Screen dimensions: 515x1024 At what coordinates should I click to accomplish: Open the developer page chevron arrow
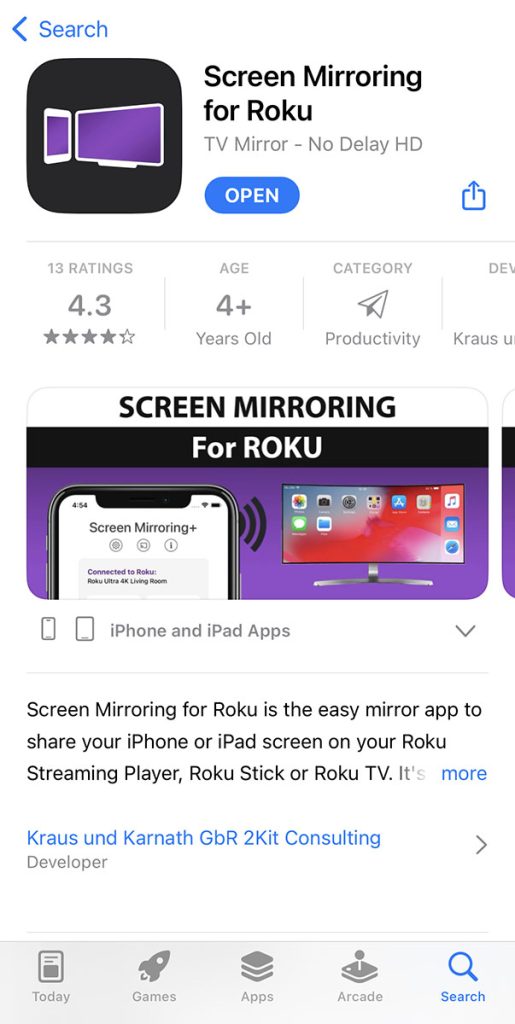click(x=481, y=845)
